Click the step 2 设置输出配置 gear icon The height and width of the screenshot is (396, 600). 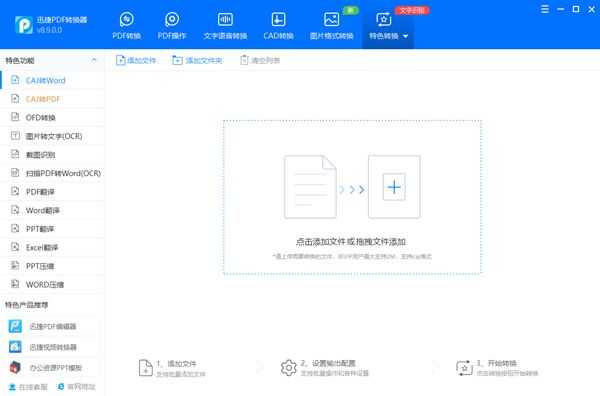point(289,368)
